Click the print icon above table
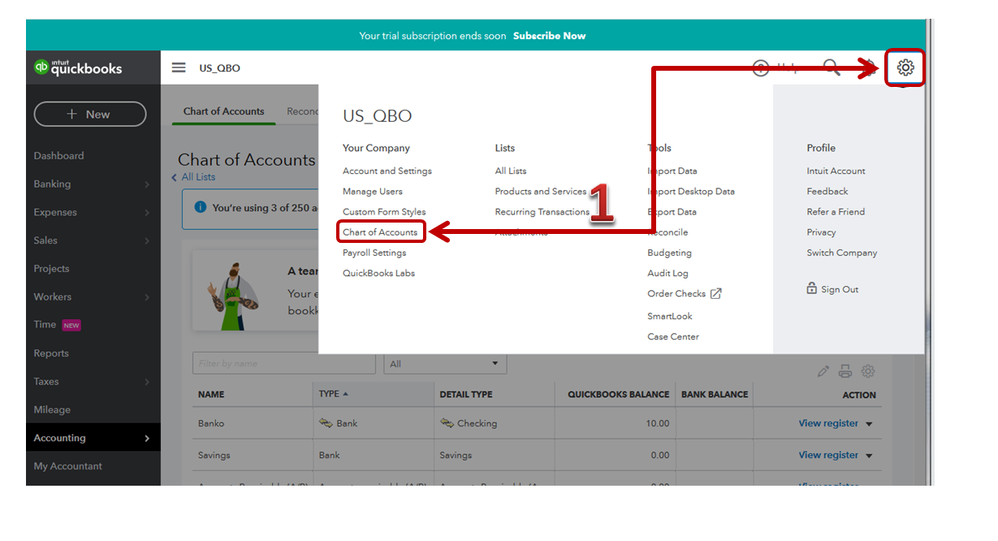998x541 pixels. click(x=845, y=371)
